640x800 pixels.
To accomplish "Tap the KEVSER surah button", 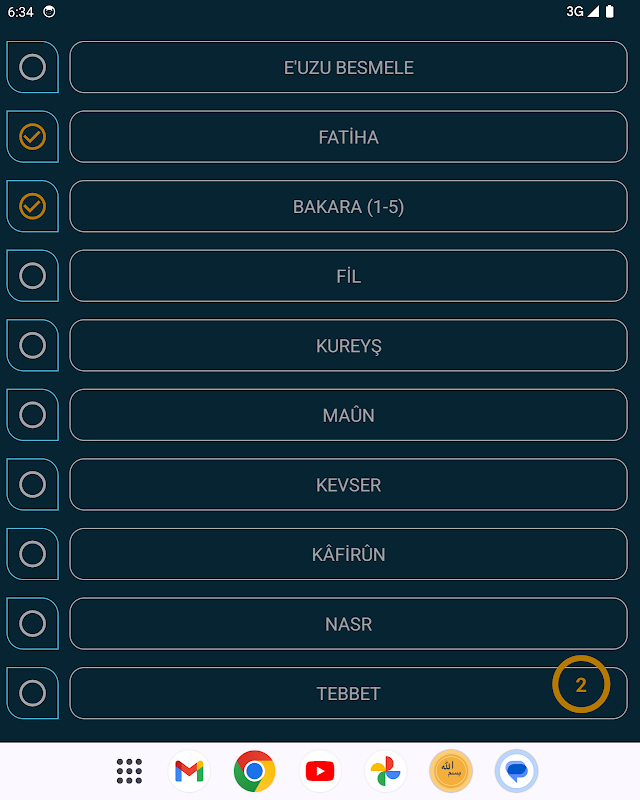I will tap(348, 485).
